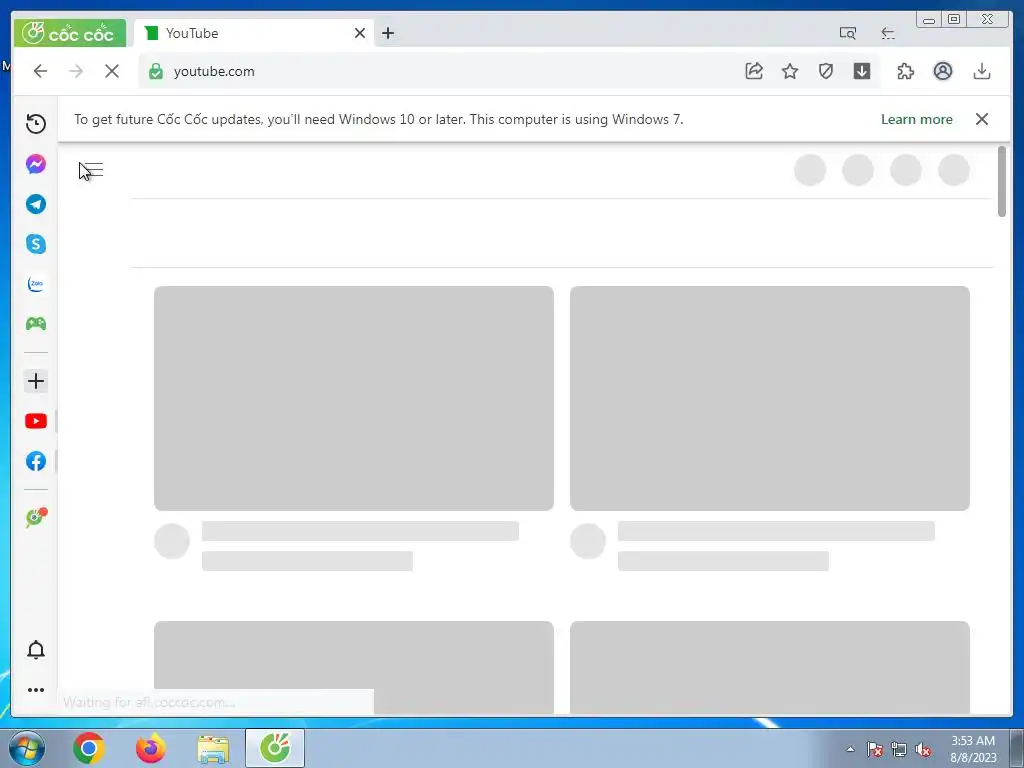This screenshot has height=768, width=1024.
Task: Click the secure site lock icon
Action: tap(155, 71)
